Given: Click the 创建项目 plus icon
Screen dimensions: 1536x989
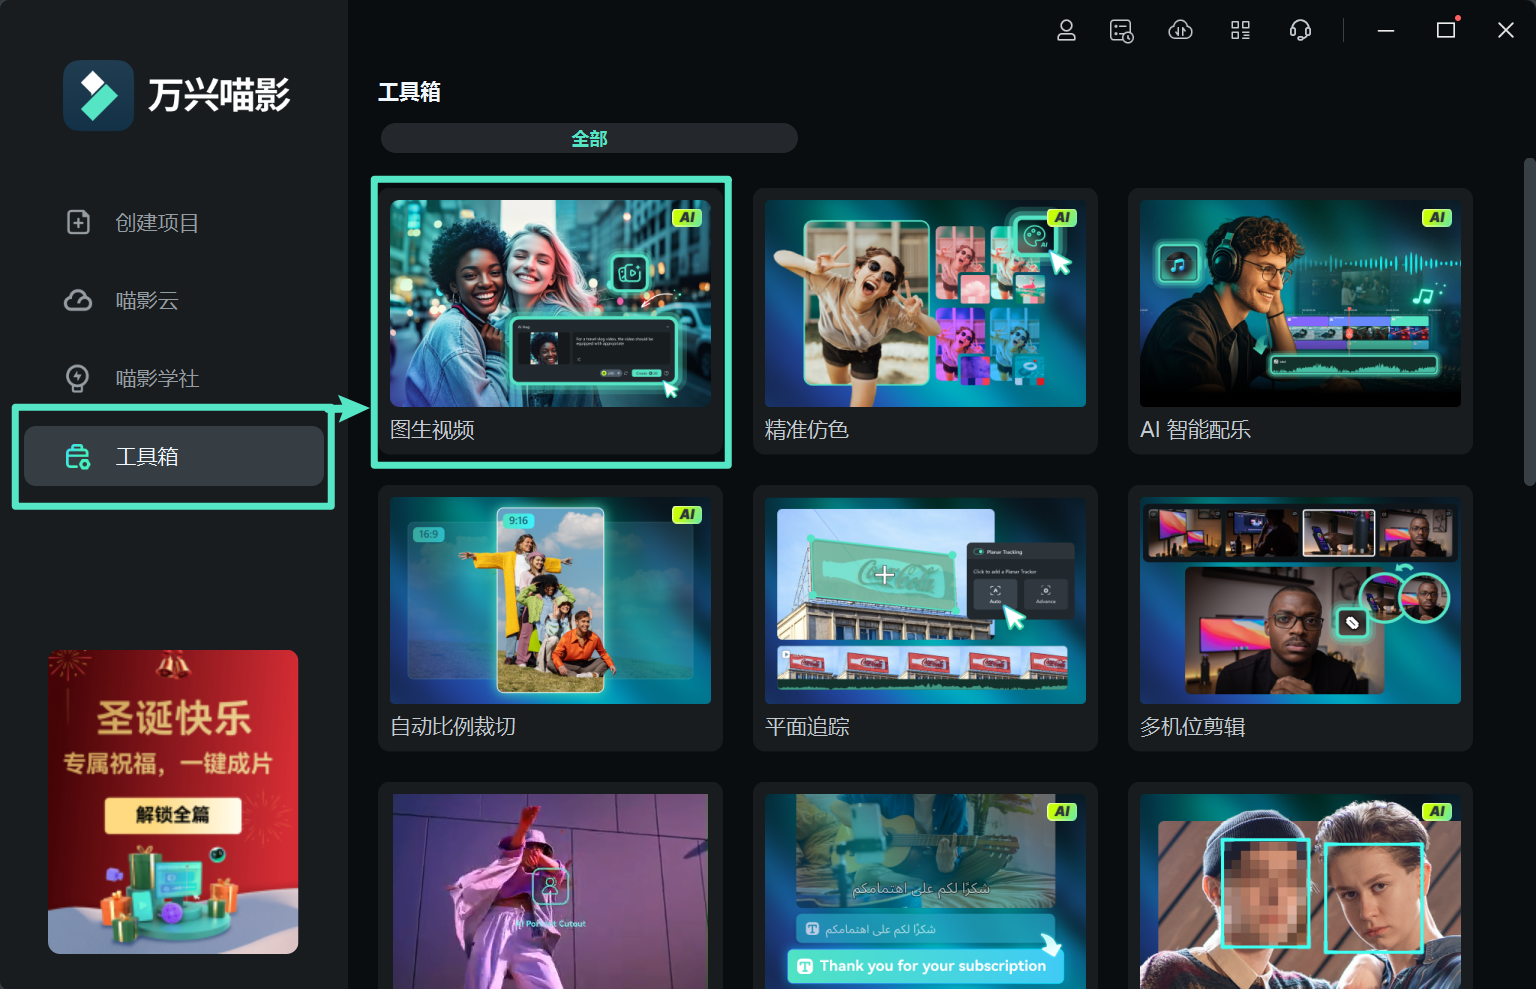Looking at the screenshot, I should tap(78, 222).
